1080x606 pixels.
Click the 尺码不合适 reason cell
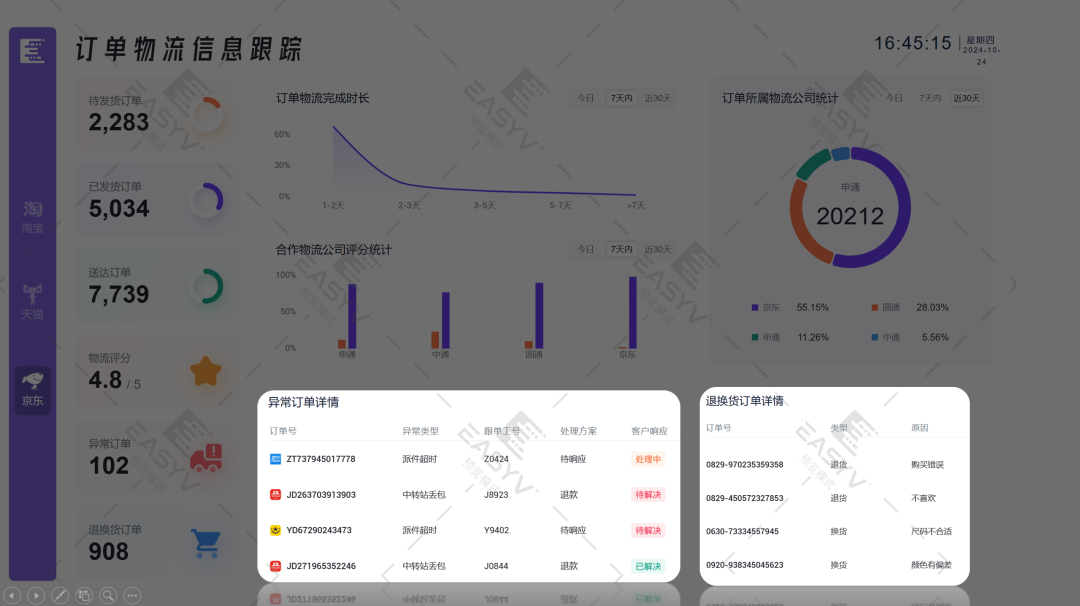(931, 532)
